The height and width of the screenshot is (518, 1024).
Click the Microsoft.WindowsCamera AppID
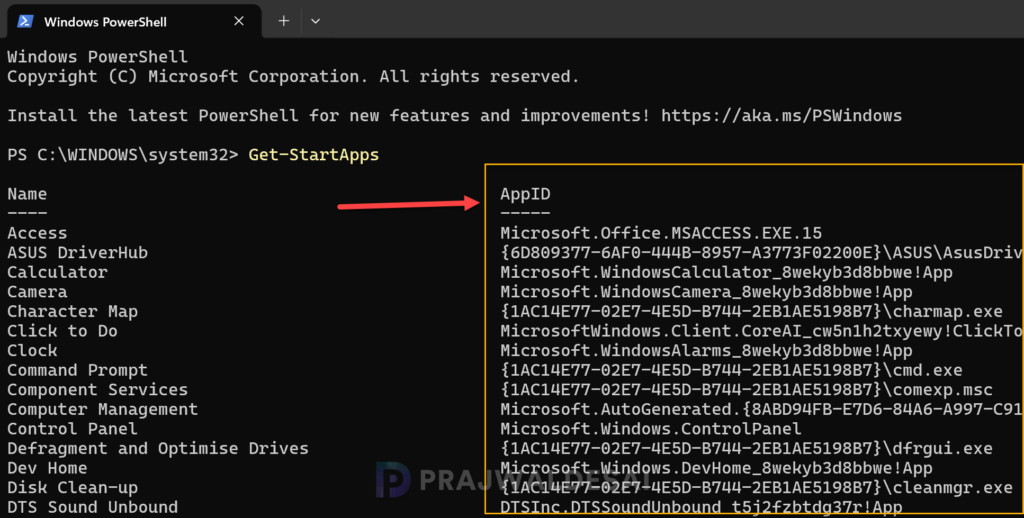coord(706,292)
